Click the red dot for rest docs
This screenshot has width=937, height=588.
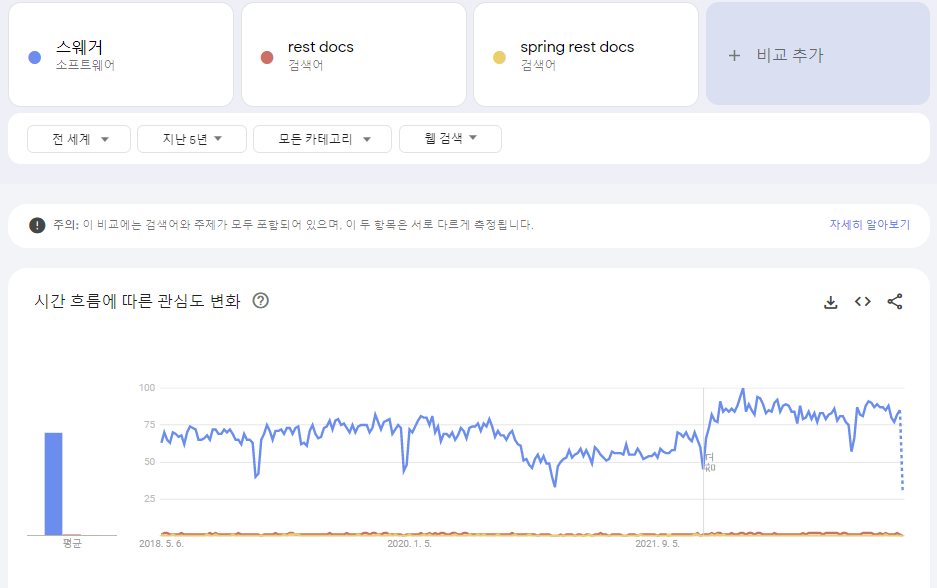(267, 57)
